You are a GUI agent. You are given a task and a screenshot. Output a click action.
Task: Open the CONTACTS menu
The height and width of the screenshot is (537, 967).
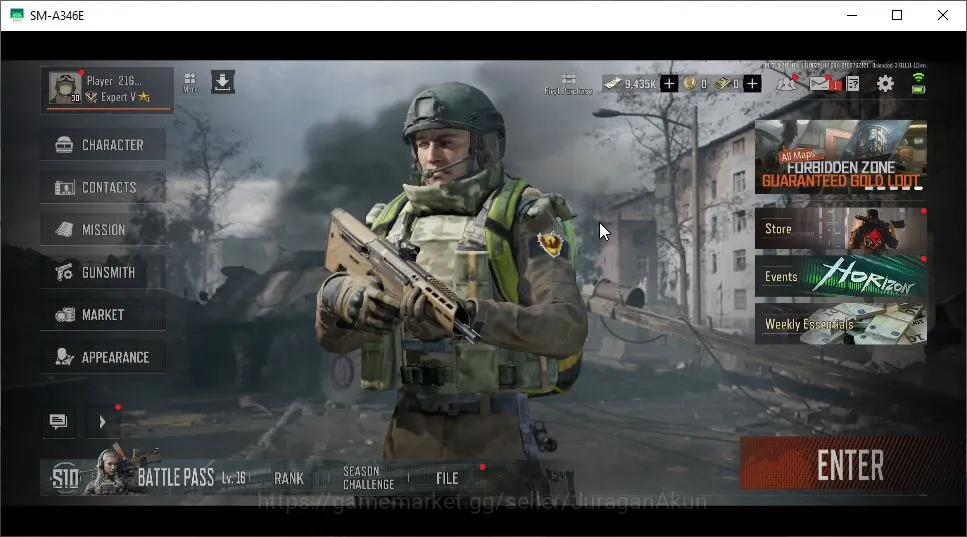click(x=103, y=187)
